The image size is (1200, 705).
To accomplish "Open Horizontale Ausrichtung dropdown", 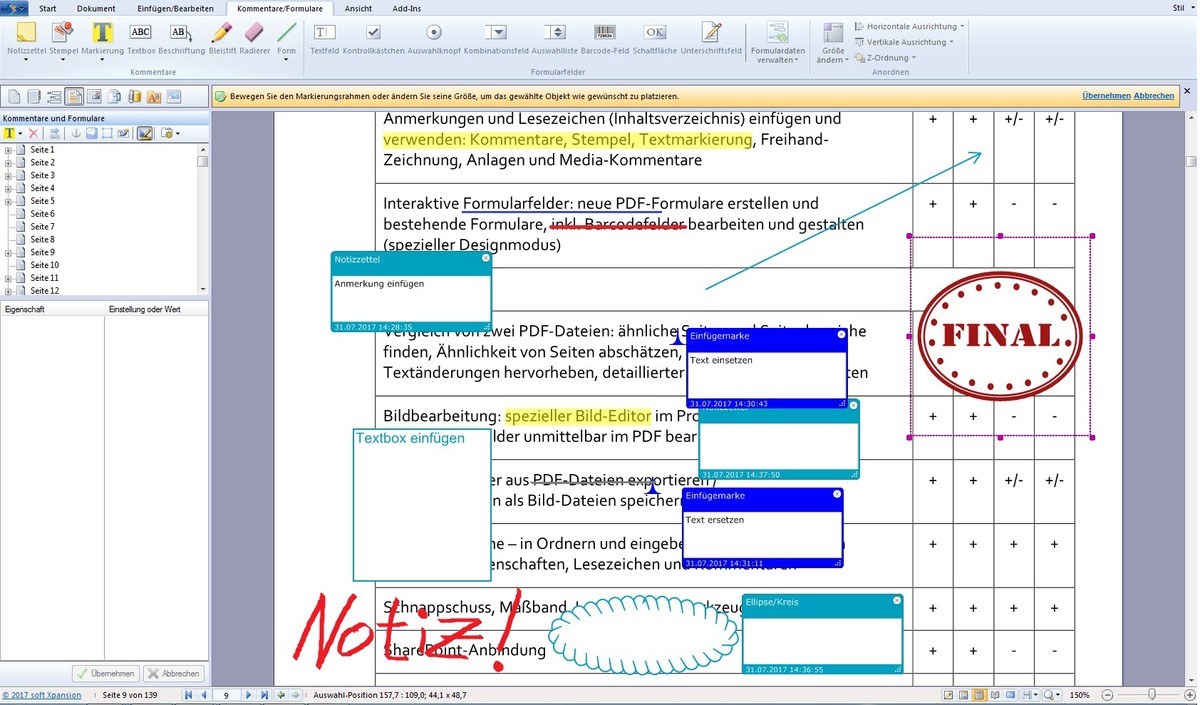I will [910, 26].
